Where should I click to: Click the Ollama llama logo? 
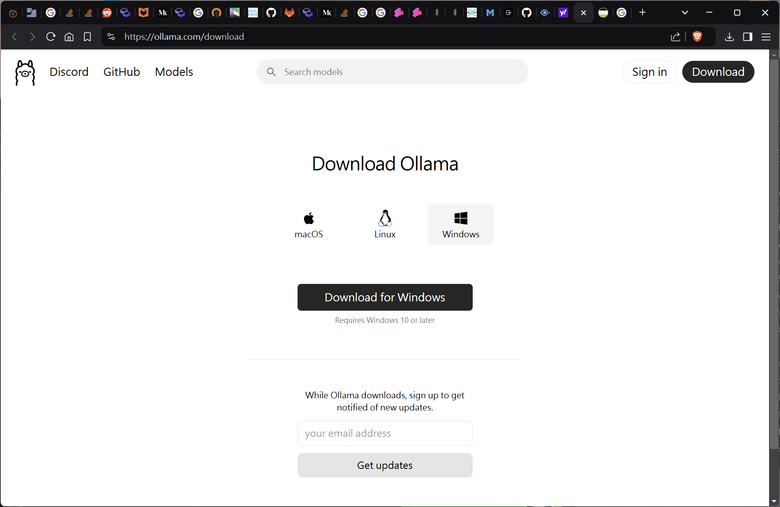pyautogui.click(x=25, y=73)
